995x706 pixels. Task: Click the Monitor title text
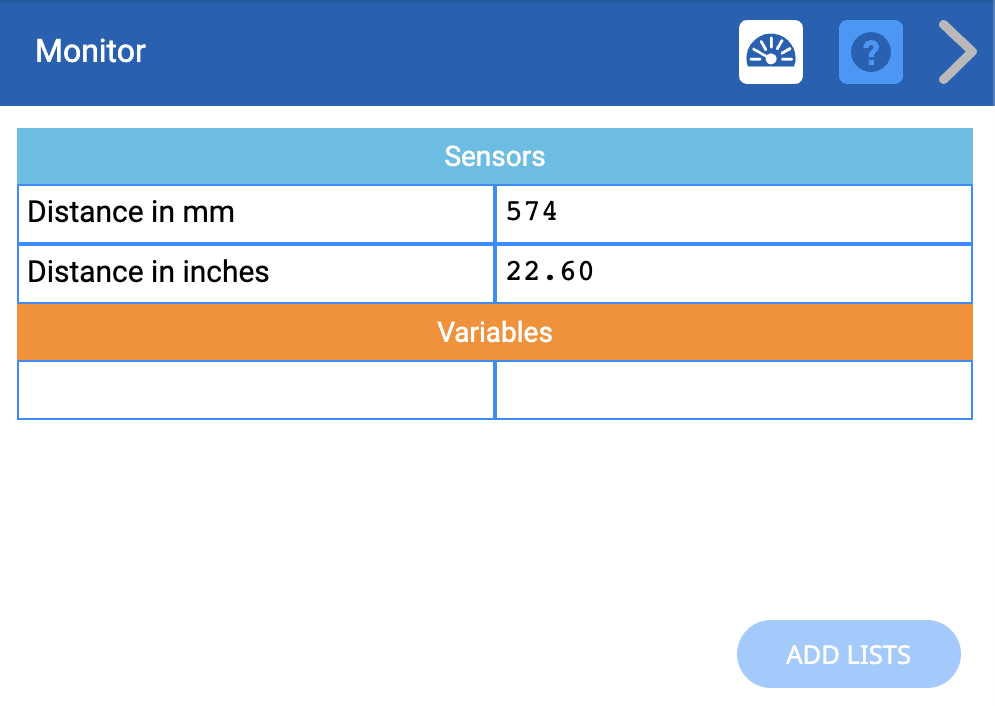click(x=90, y=51)
